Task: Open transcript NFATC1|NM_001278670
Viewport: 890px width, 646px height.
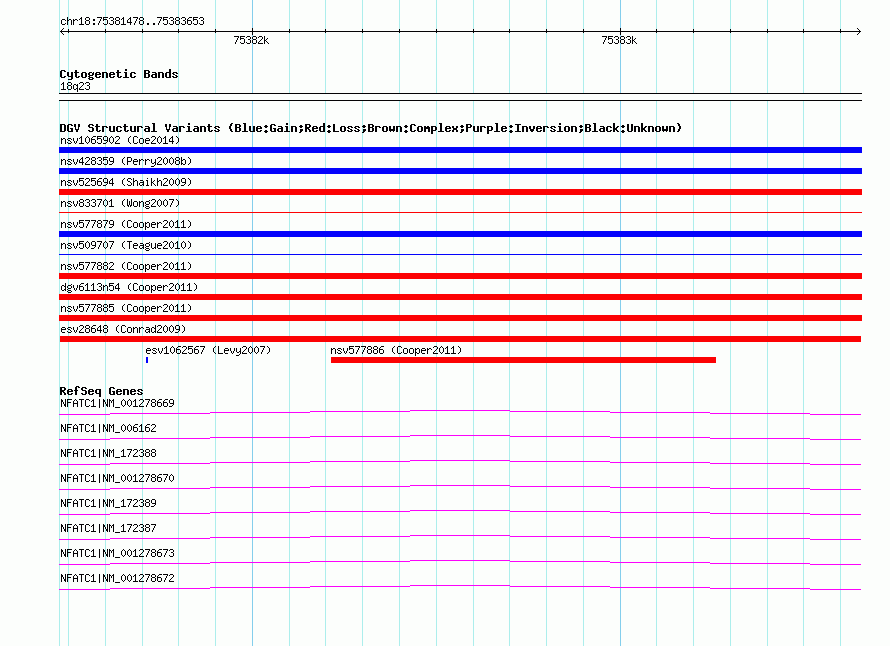Action: click(x=117, y=479)
